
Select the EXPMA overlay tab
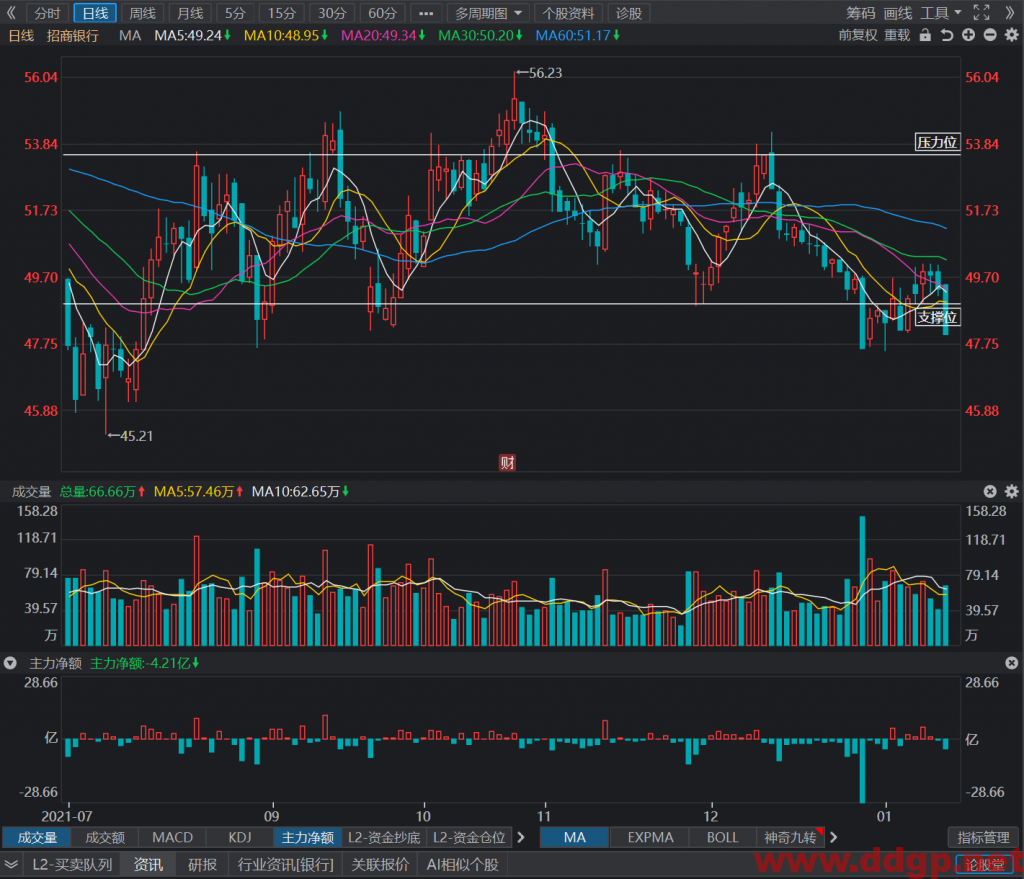point(650,837)
